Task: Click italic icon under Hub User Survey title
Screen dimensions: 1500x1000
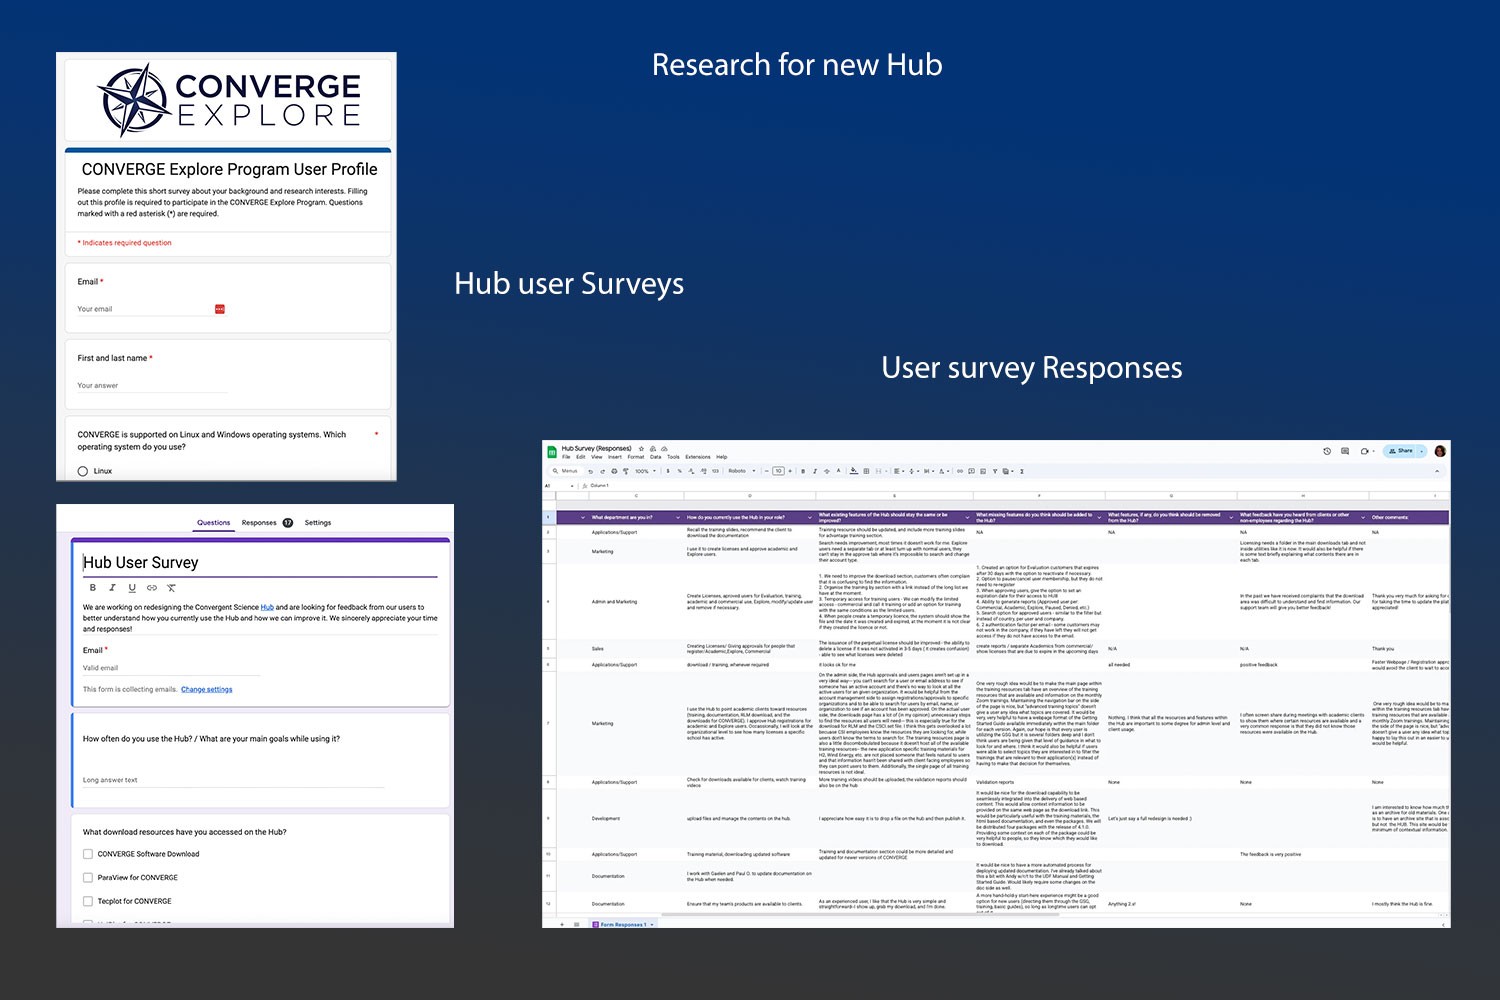Action: (x=112, y=588)
